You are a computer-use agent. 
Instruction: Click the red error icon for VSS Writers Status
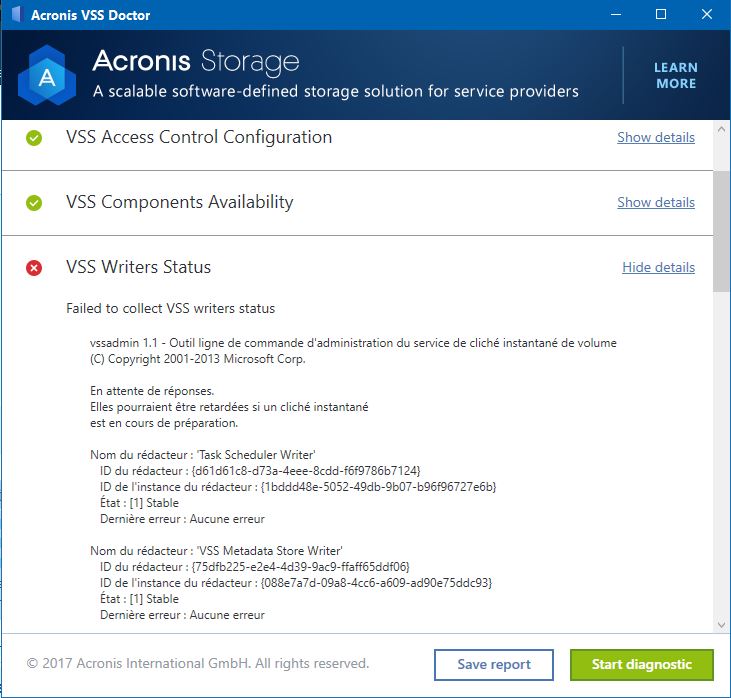(x=34, y=268)
